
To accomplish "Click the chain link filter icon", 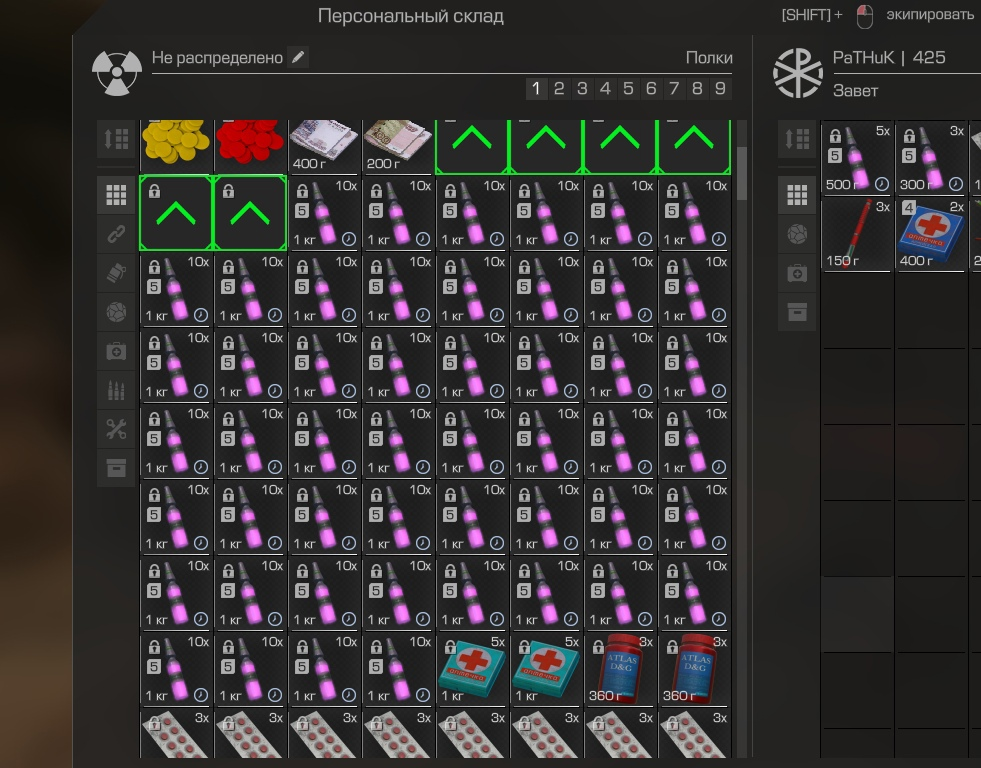I will click(116, 234).
